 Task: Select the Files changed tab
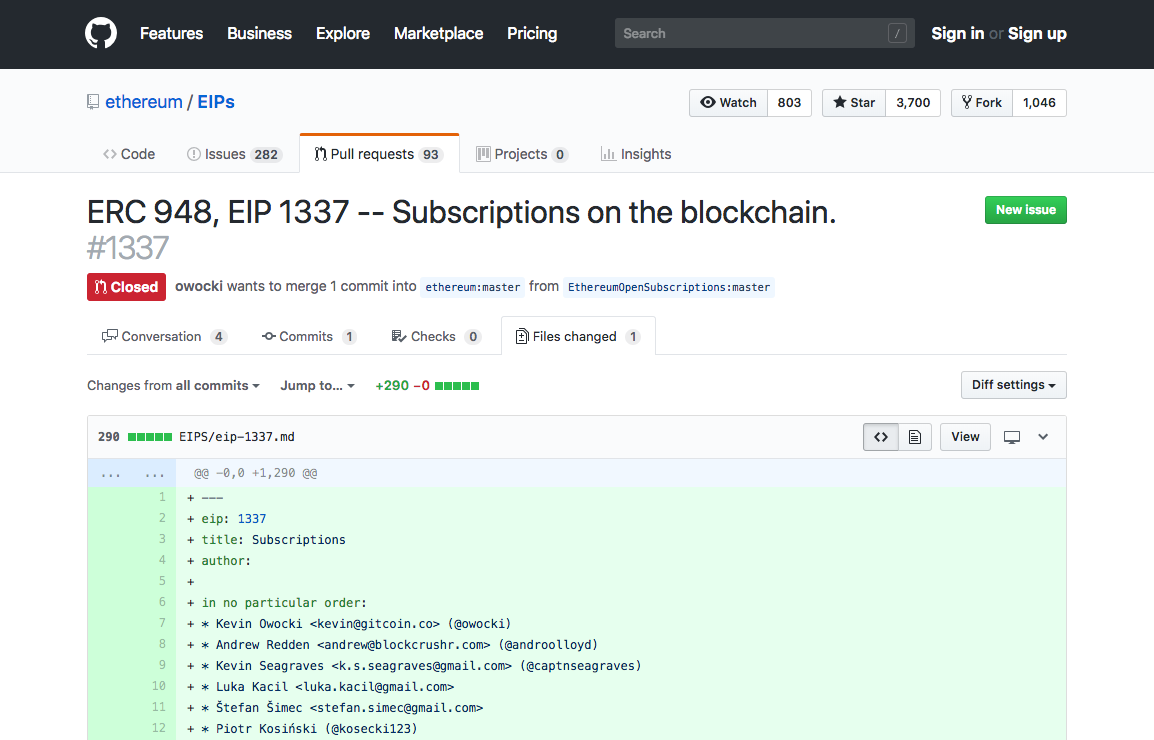coord(578,336)
